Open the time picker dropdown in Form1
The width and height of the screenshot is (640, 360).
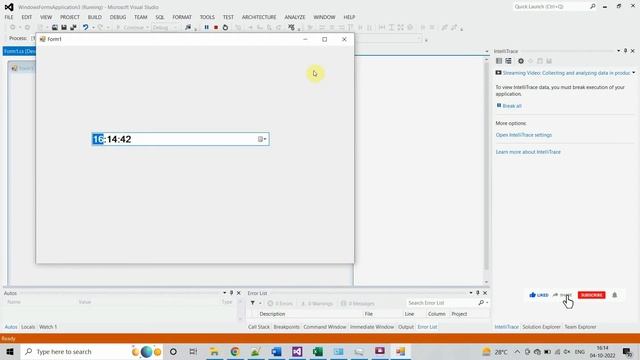coord(262,139)
